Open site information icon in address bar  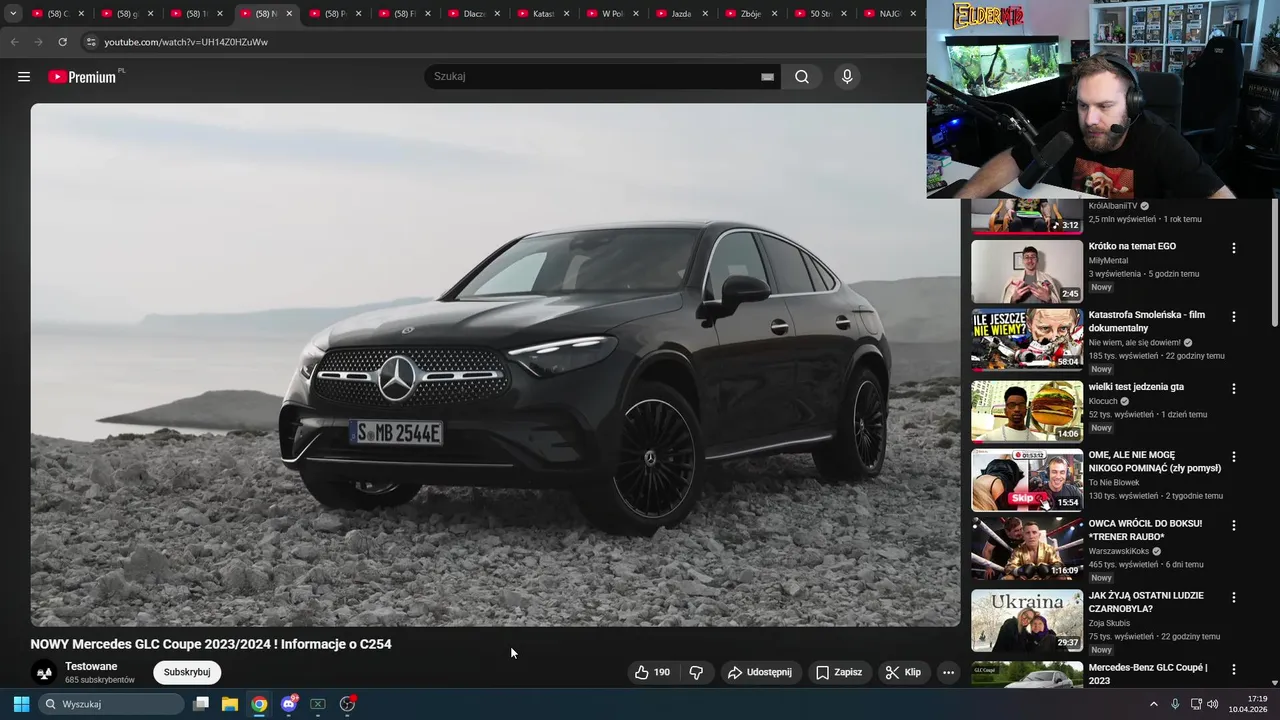[90, 42]
